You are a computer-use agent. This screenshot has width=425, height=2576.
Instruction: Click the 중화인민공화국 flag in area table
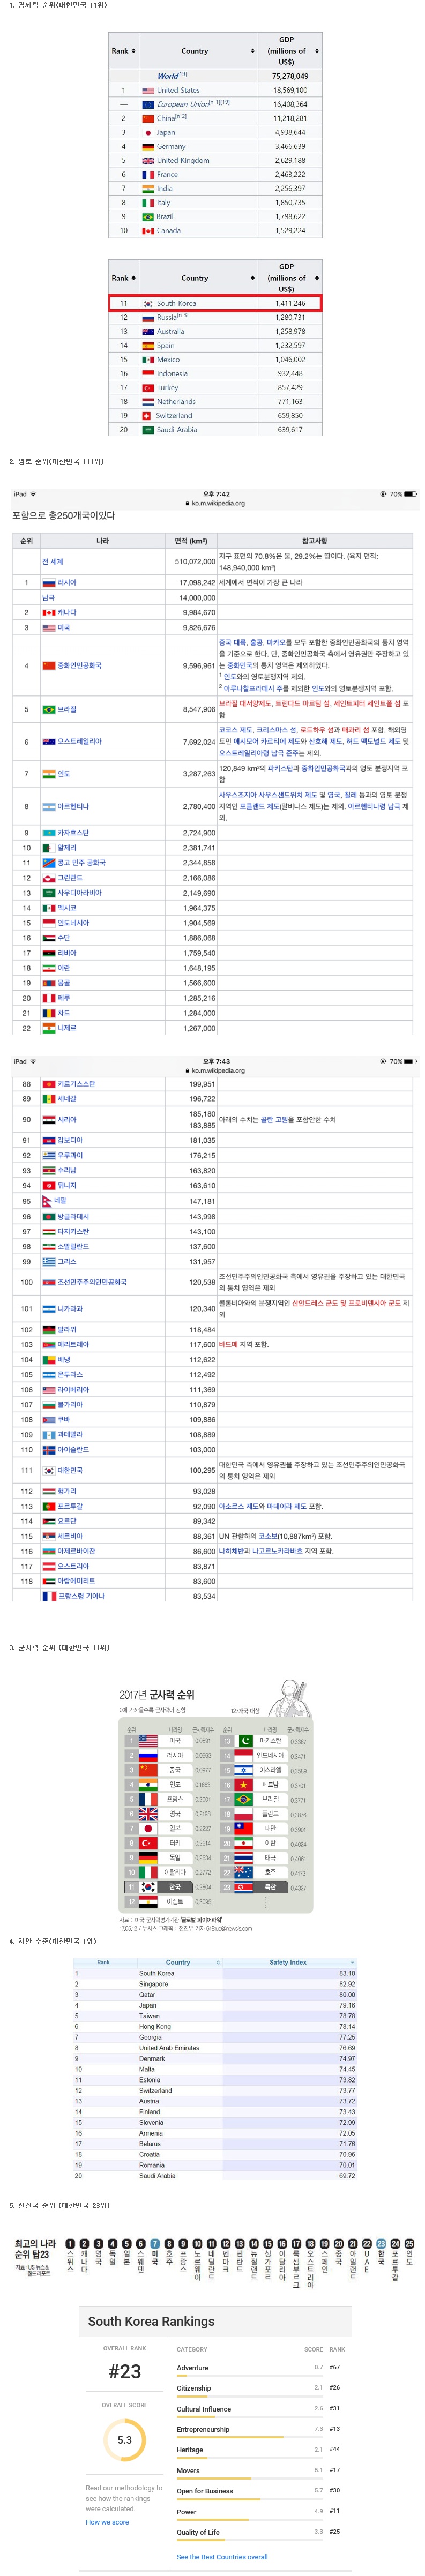click(x=48, y=665)
